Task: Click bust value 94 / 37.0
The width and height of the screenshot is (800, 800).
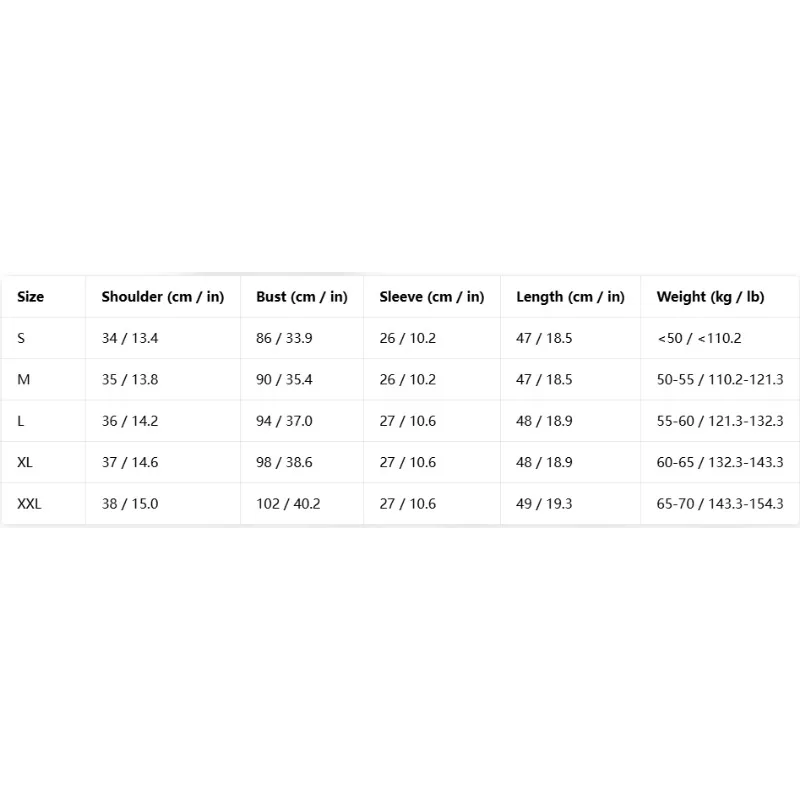Action: pyautogui.click(x=284, y=421)
